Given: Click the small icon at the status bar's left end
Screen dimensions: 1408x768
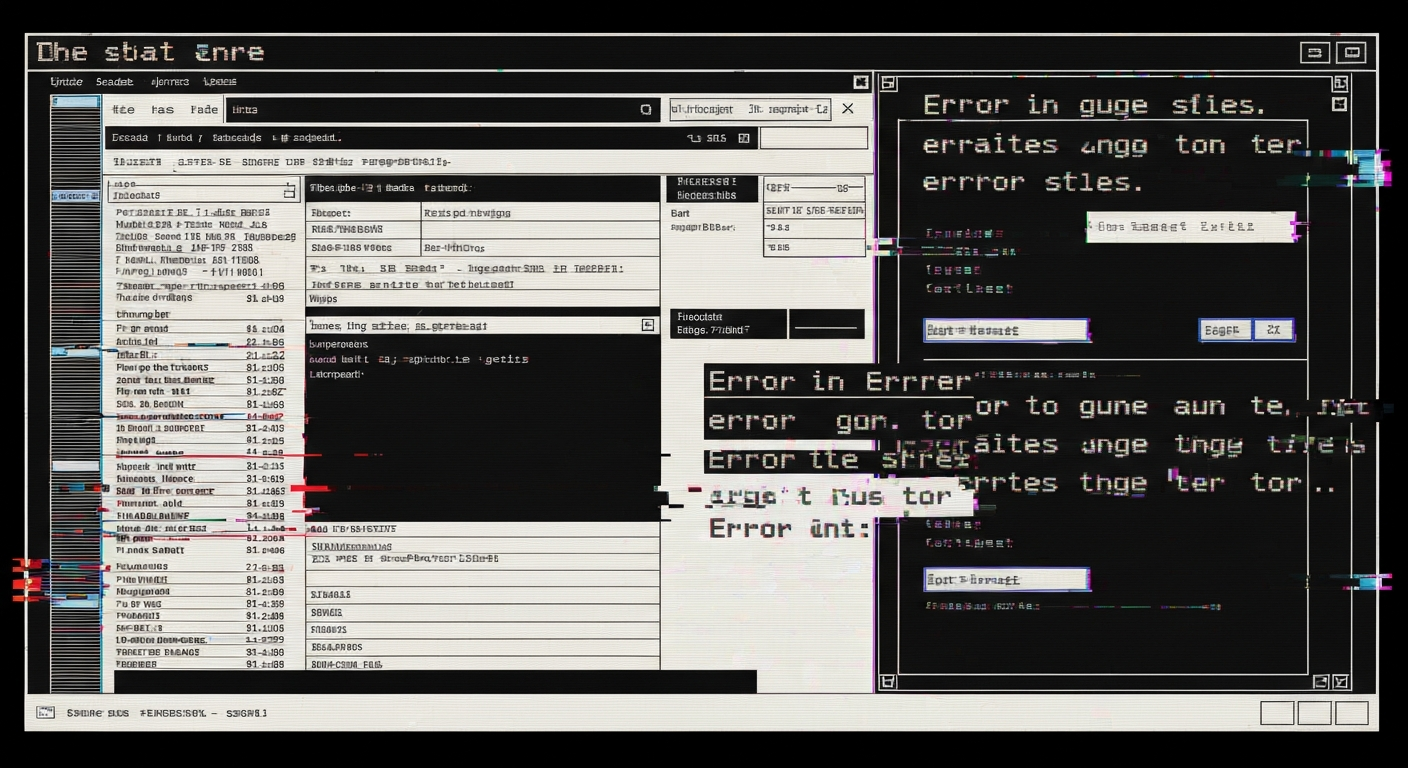Looking at the screenshot, I should pos(45,713).
